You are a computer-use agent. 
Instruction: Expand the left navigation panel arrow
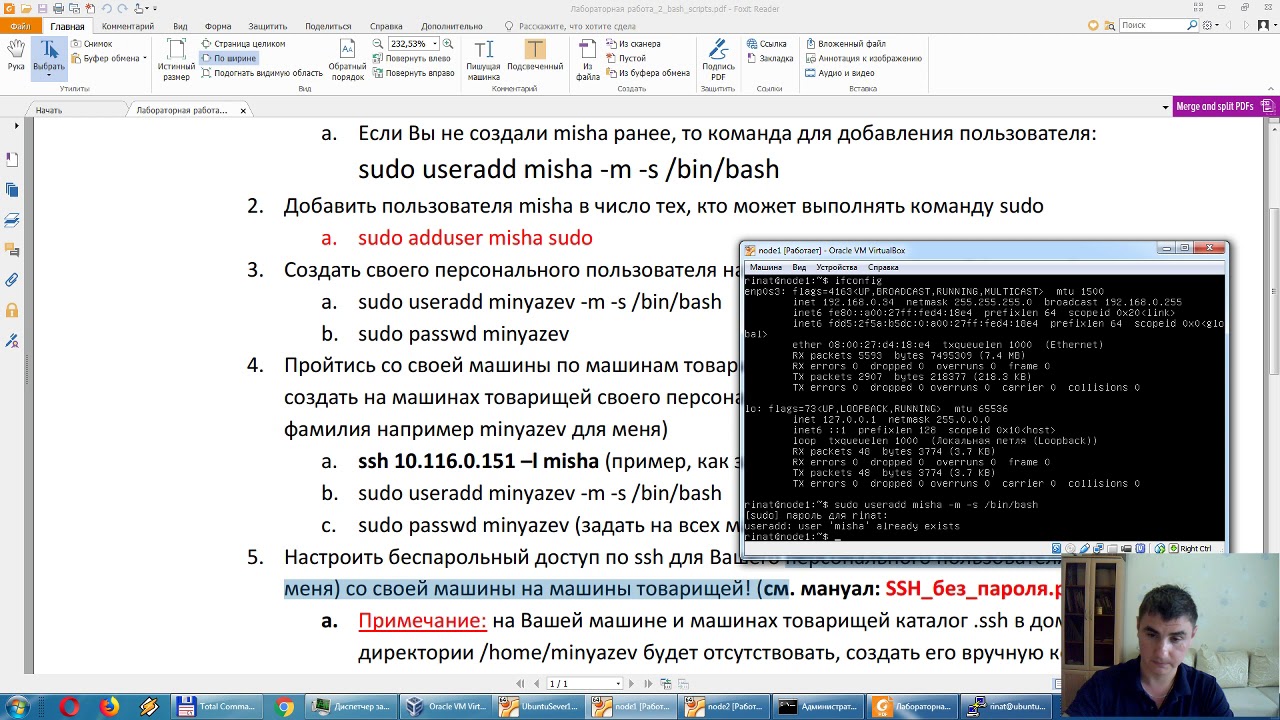click(16, 125)
